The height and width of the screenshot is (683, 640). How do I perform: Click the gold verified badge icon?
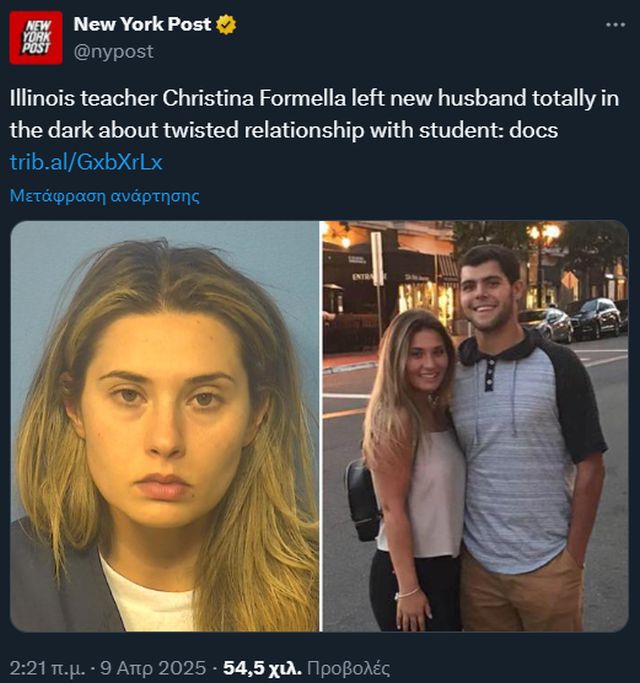(x=226, y=25)
